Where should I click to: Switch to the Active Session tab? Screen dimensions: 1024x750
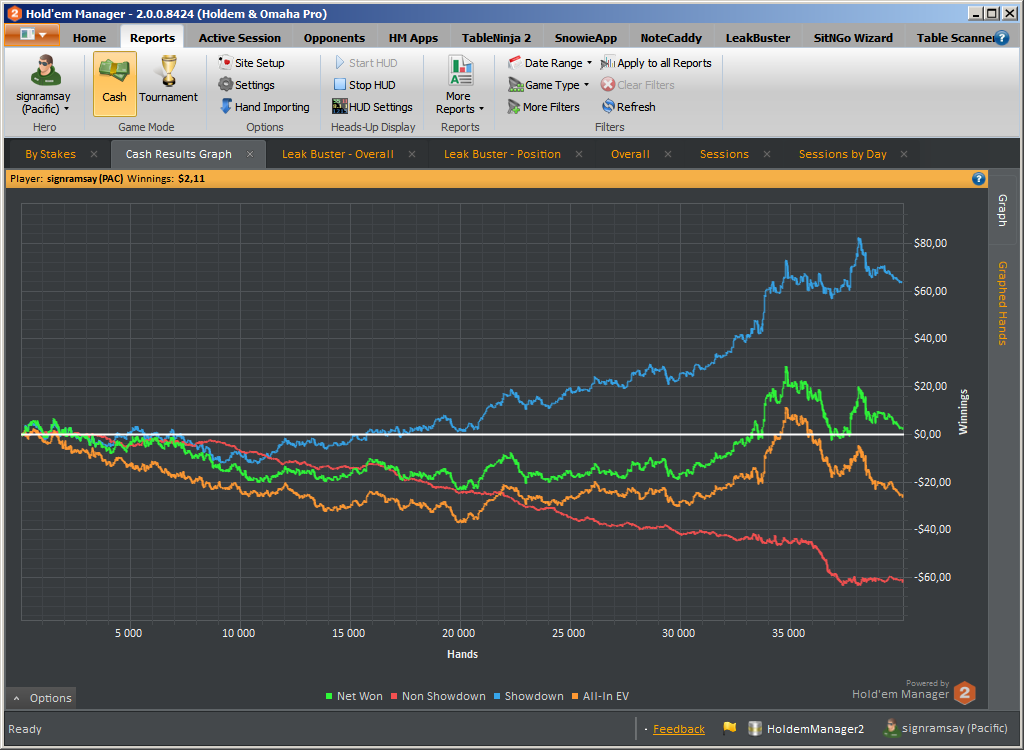point(240,38)
